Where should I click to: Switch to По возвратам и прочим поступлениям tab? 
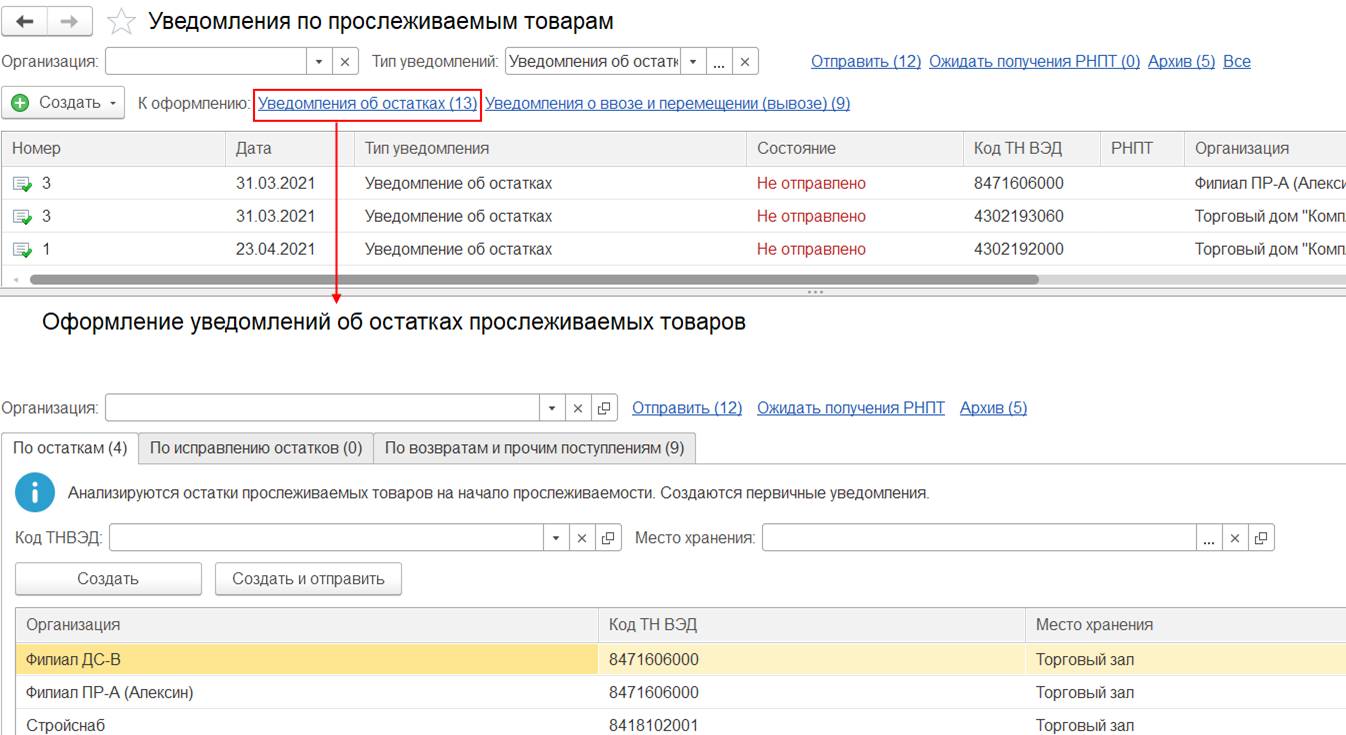[x=534, y=448]
